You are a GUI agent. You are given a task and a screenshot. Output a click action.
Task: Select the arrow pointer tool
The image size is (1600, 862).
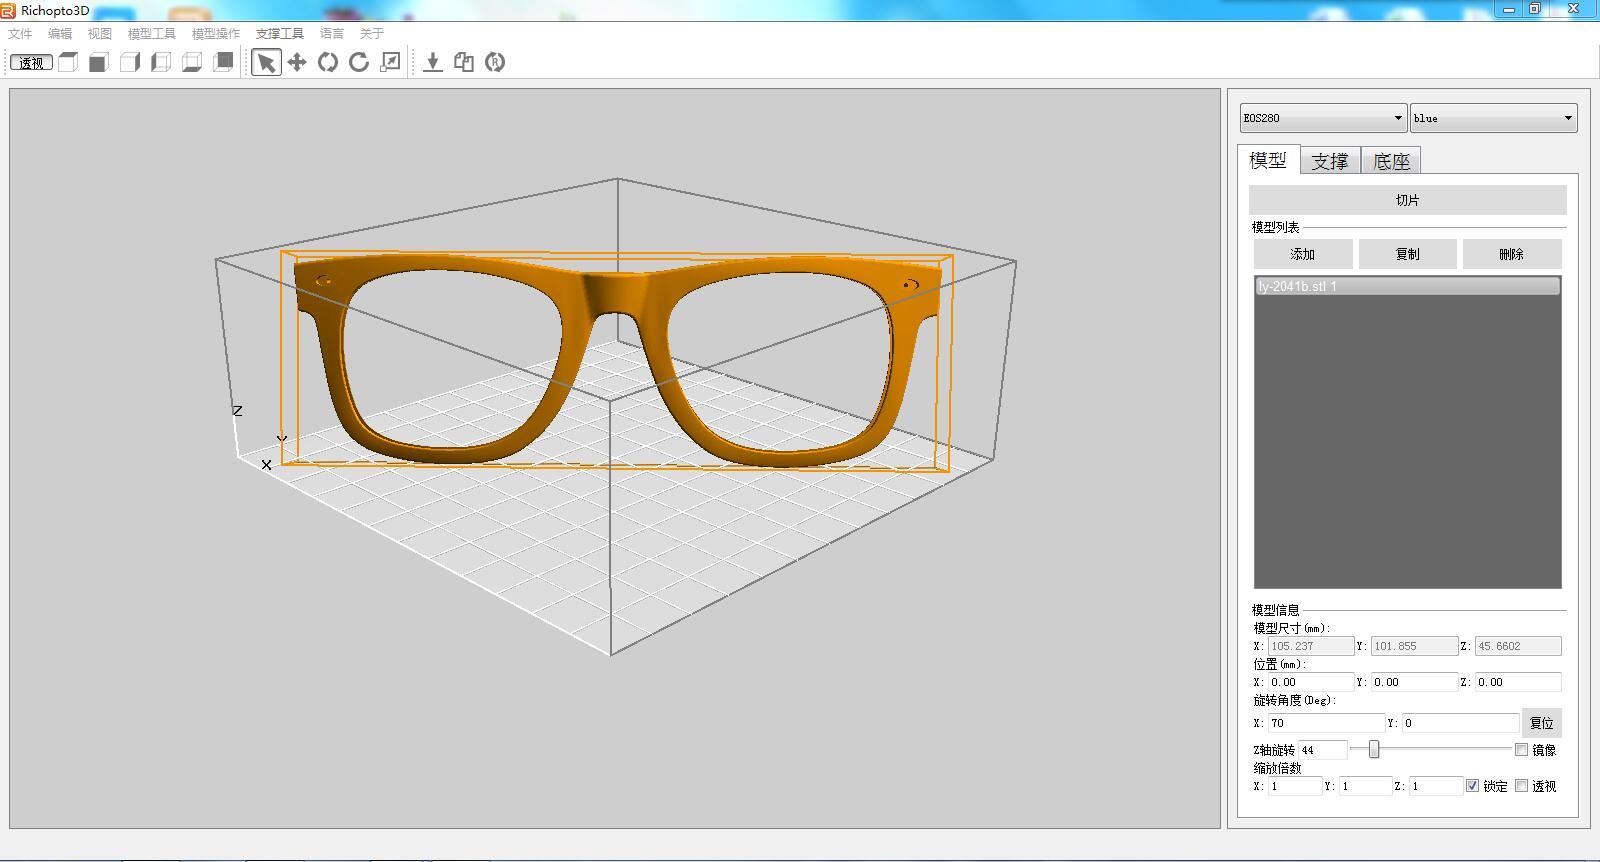point(266,62)
